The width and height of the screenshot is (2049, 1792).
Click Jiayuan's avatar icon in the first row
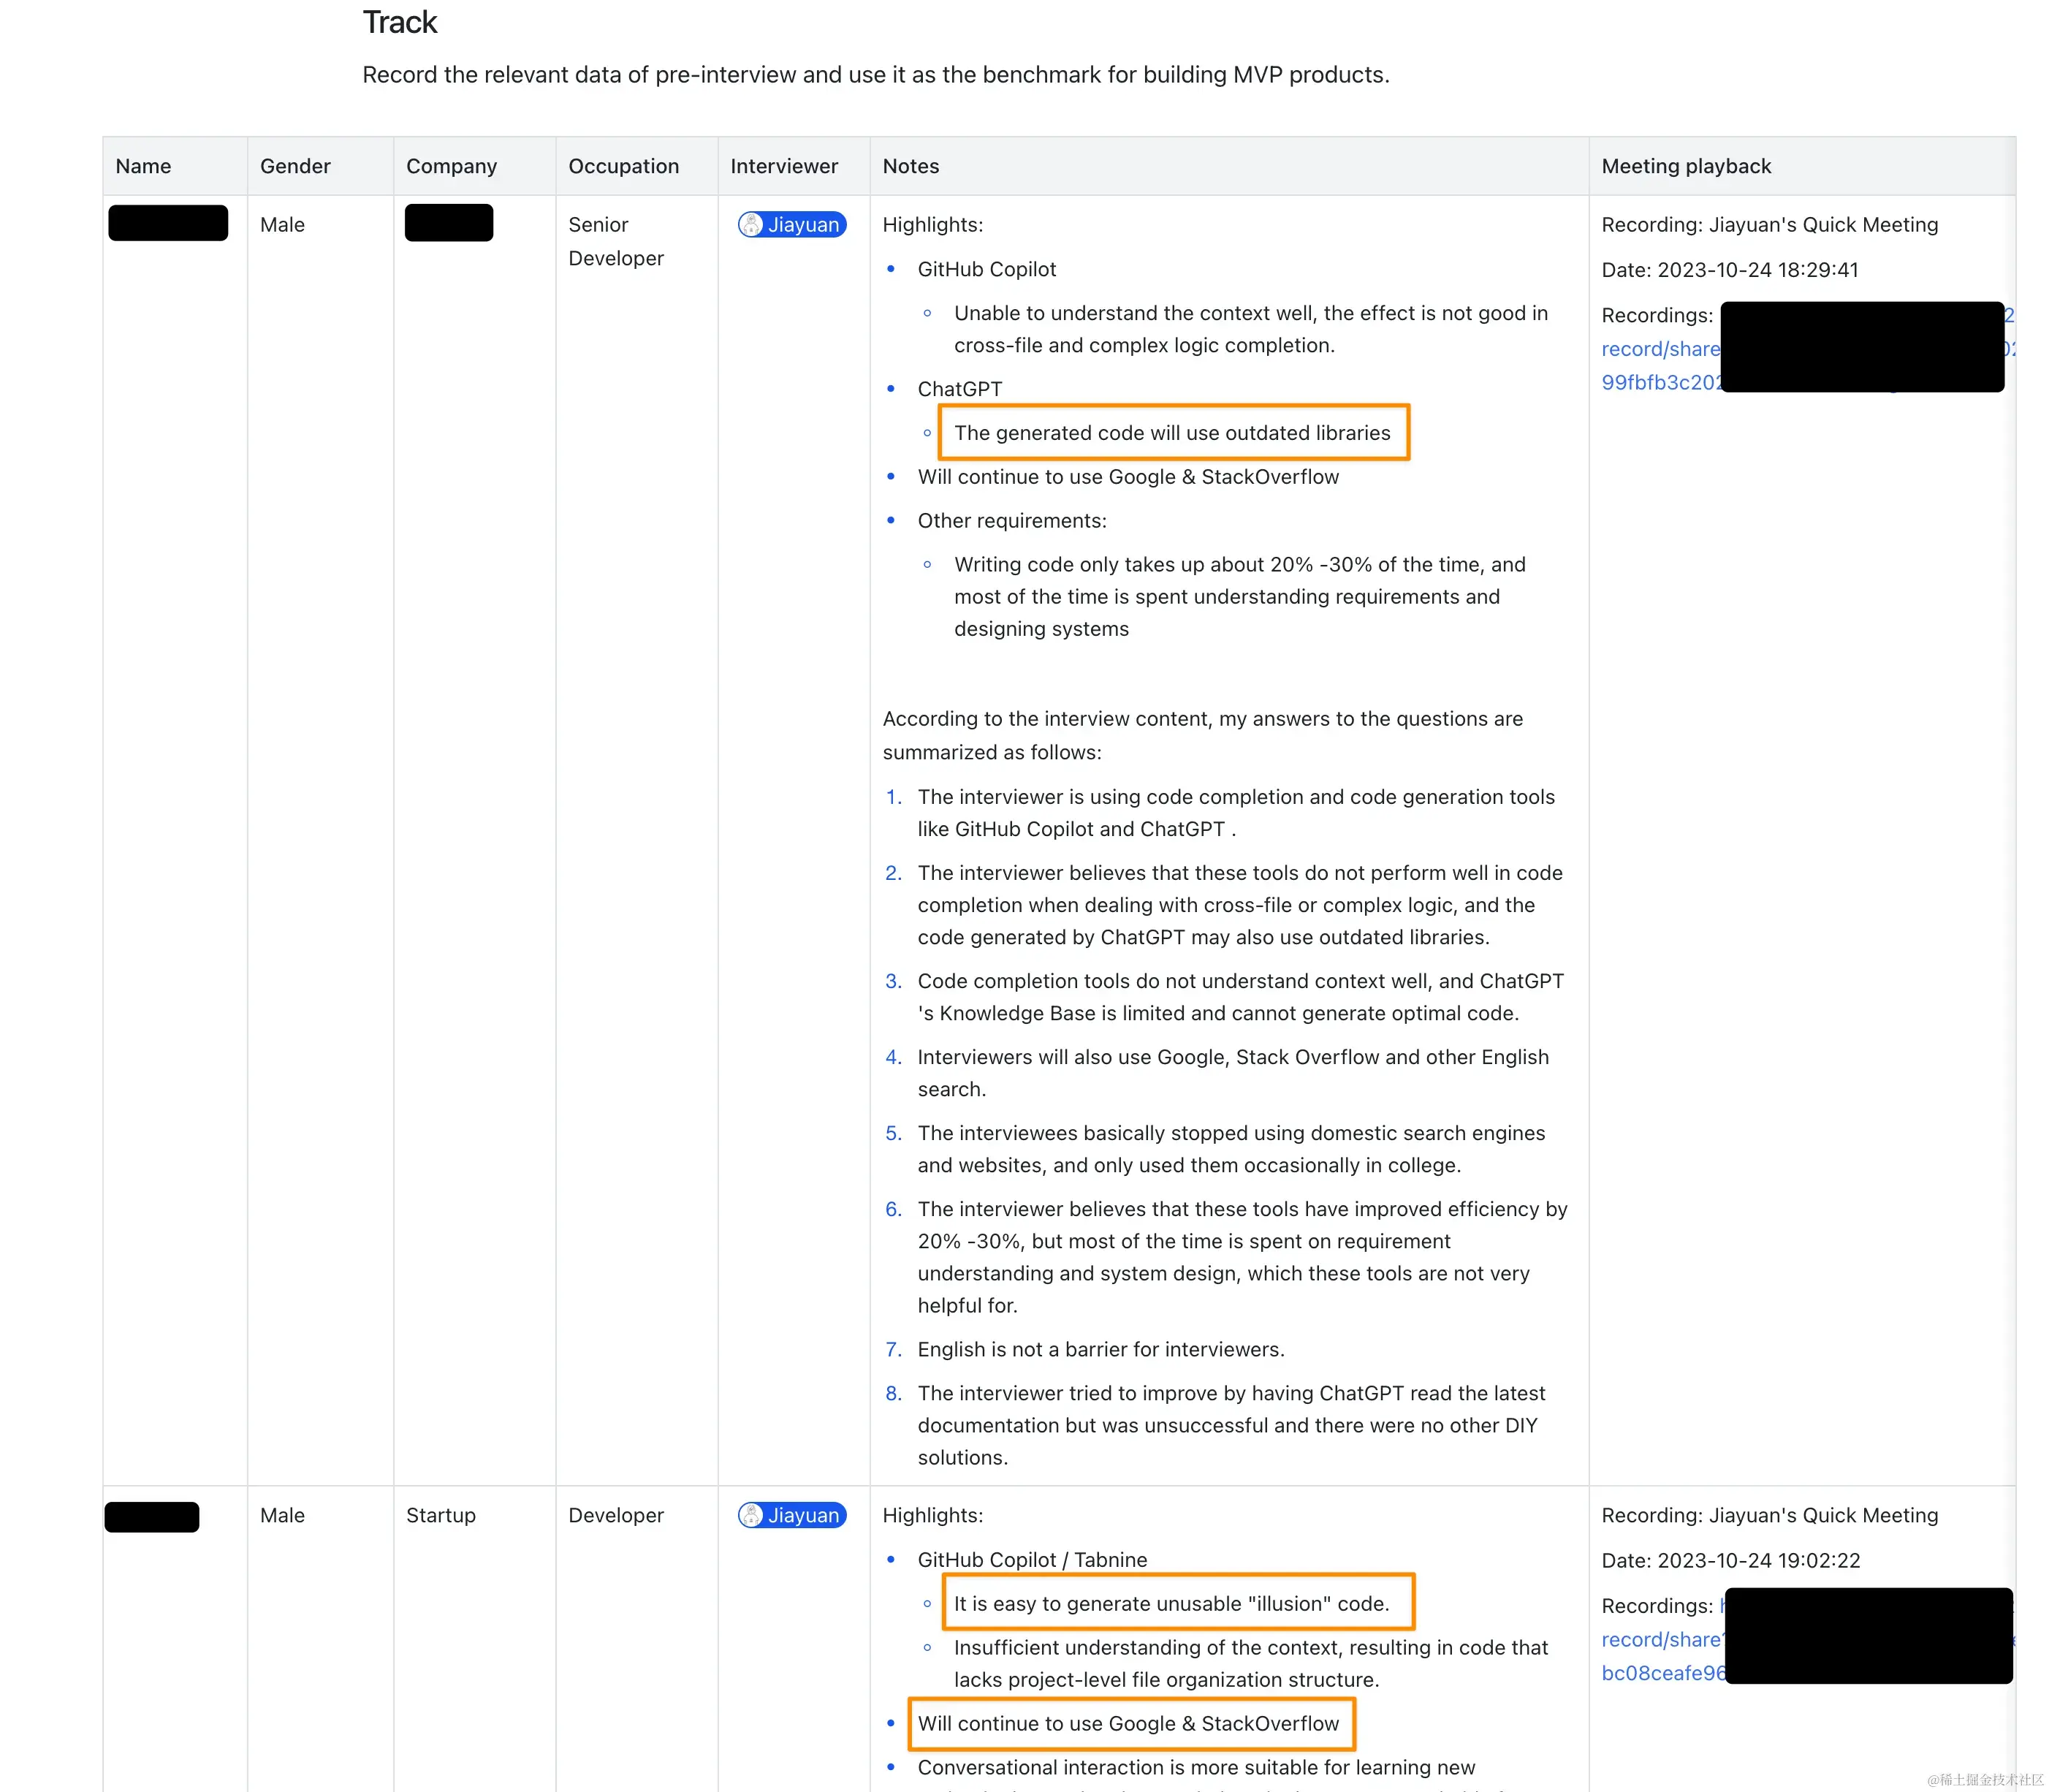click(x=751, y=225)
